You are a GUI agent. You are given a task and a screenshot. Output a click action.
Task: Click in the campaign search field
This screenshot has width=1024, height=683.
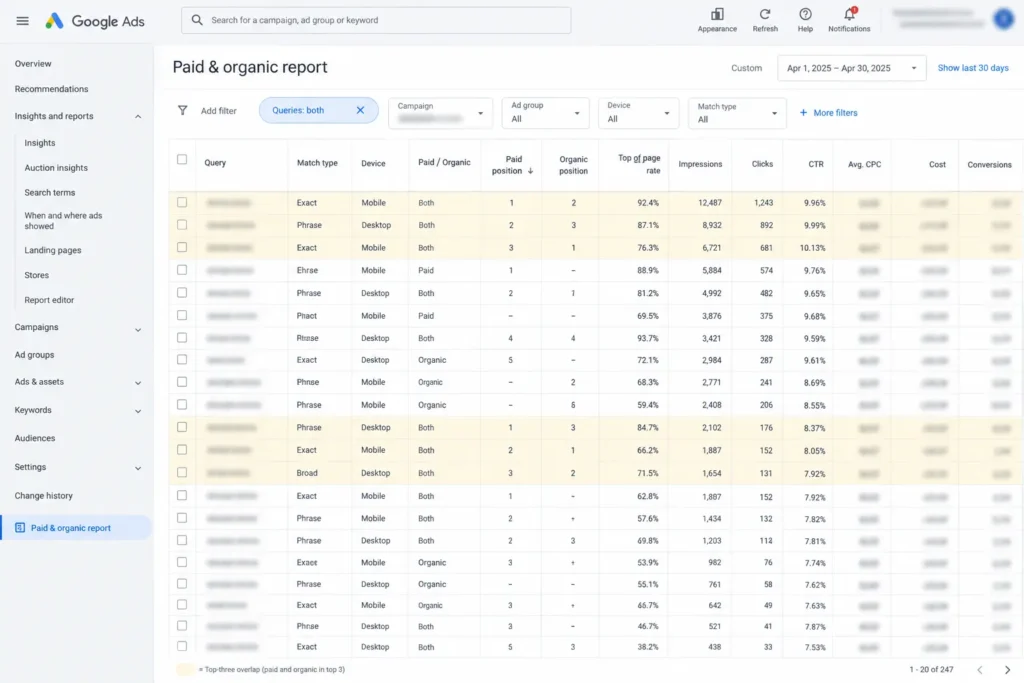[376, 20]
